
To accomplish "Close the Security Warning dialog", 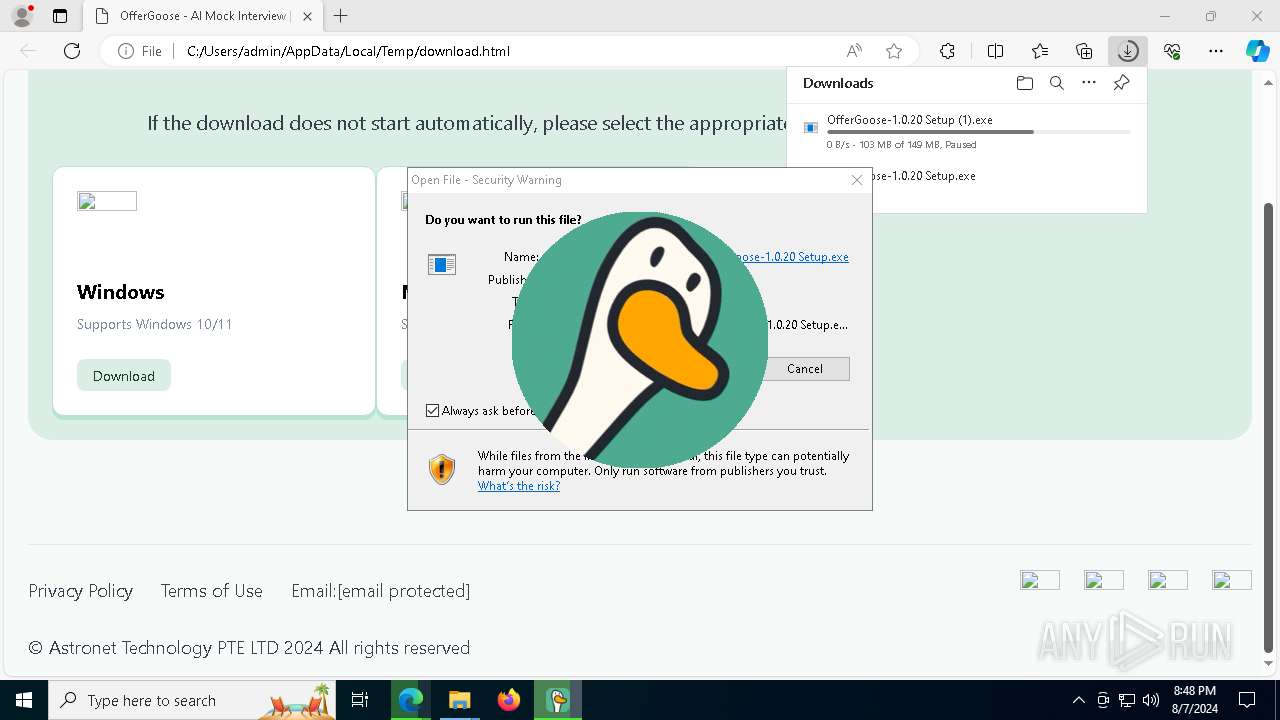I will [x=857, y=180].
